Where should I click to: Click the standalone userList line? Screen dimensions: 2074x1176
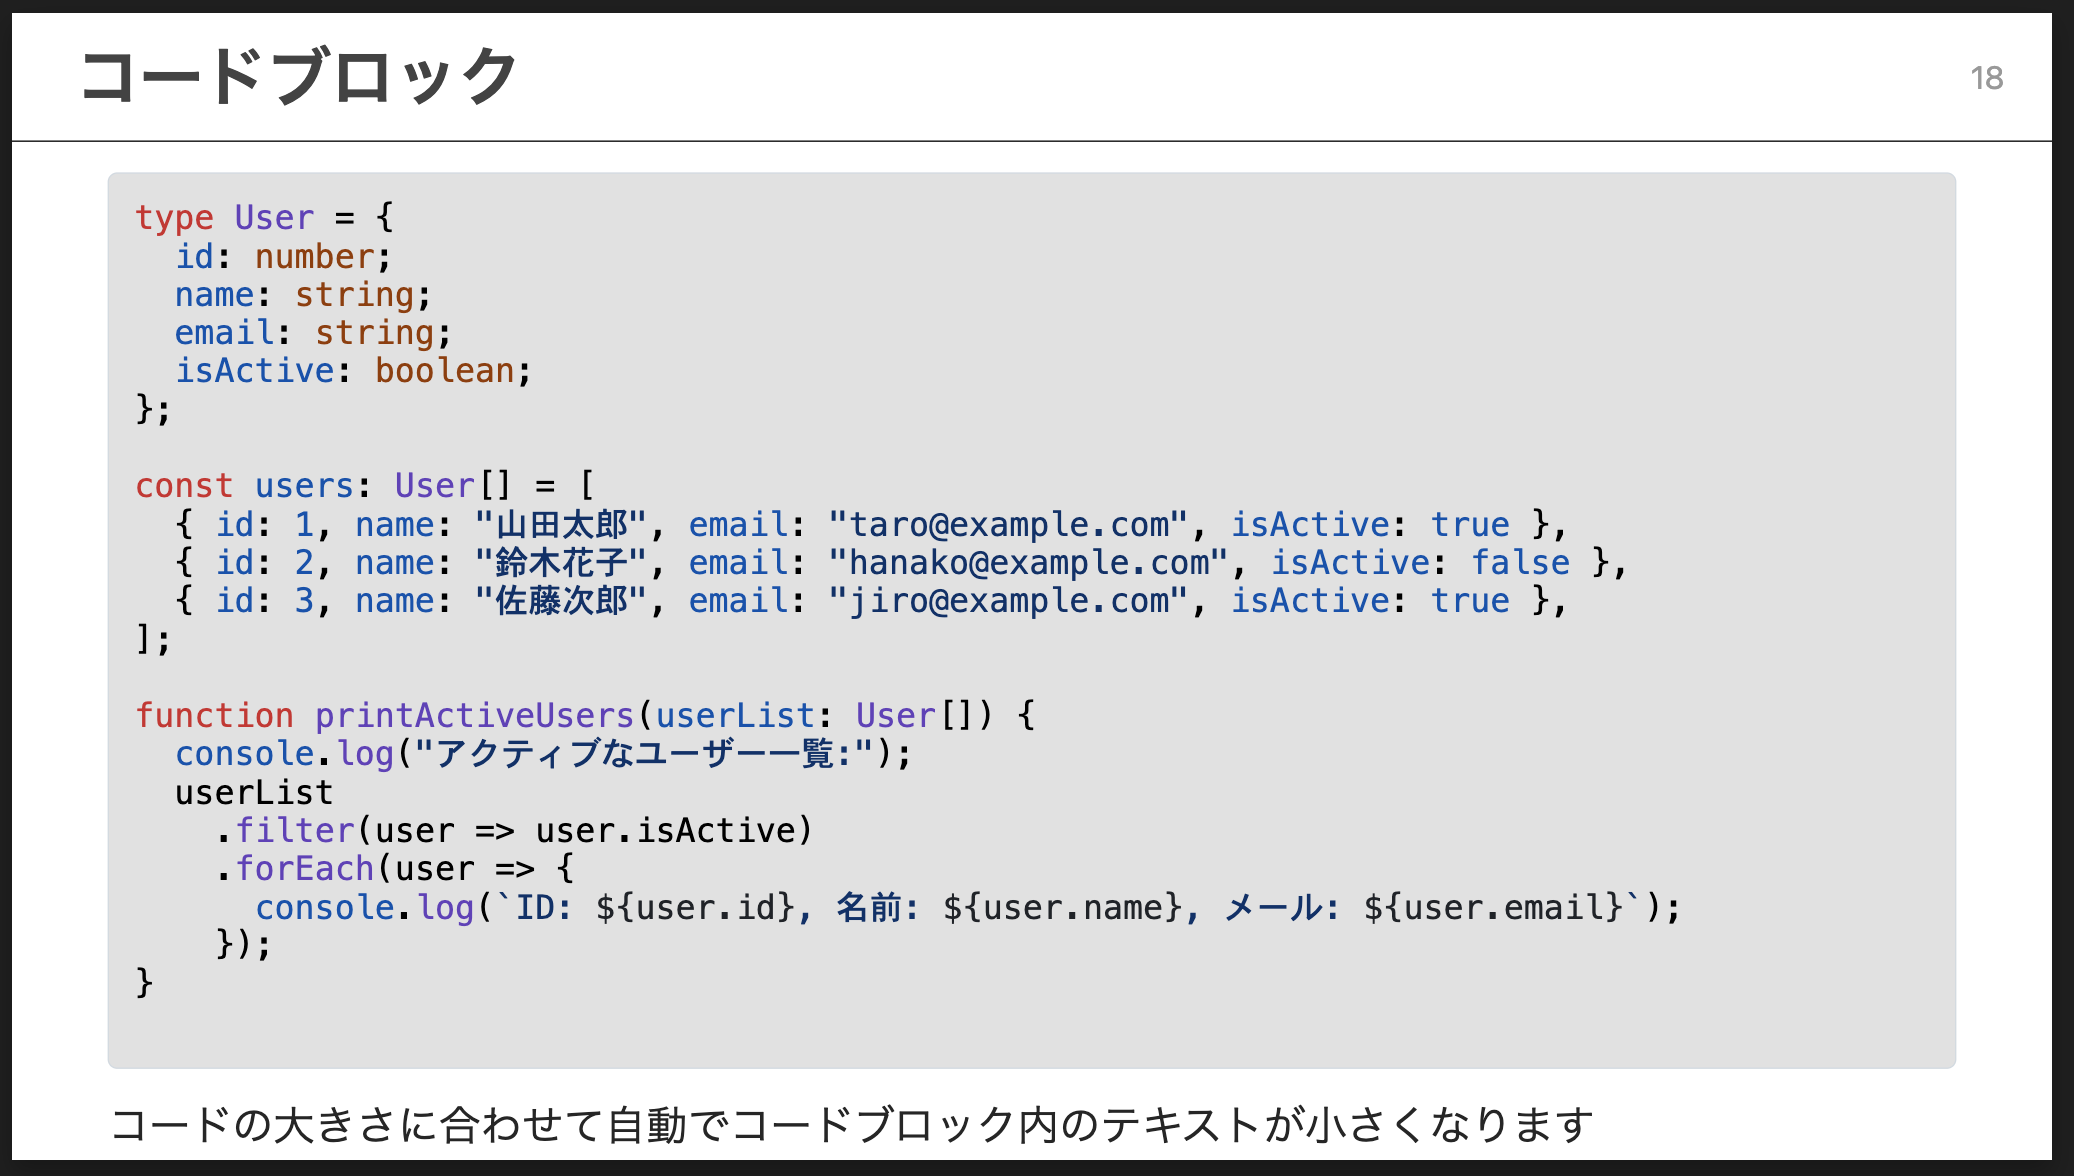click(x=254, y=792)
